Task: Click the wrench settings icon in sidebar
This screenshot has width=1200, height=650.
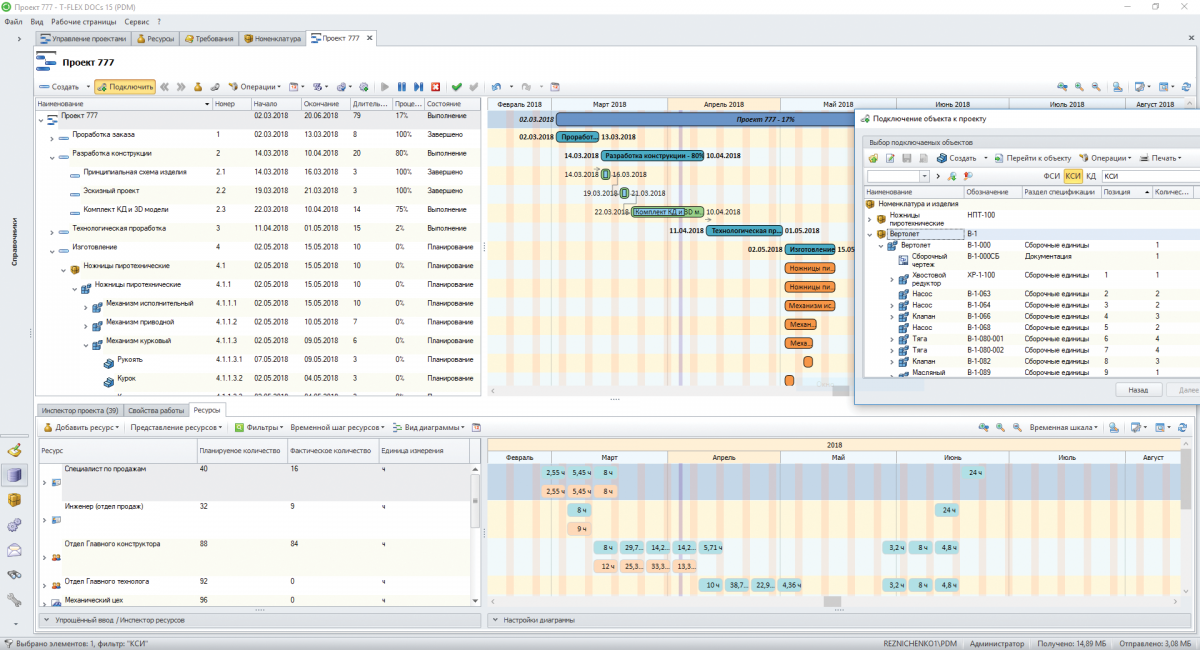Action: click(x=14, y=600)
